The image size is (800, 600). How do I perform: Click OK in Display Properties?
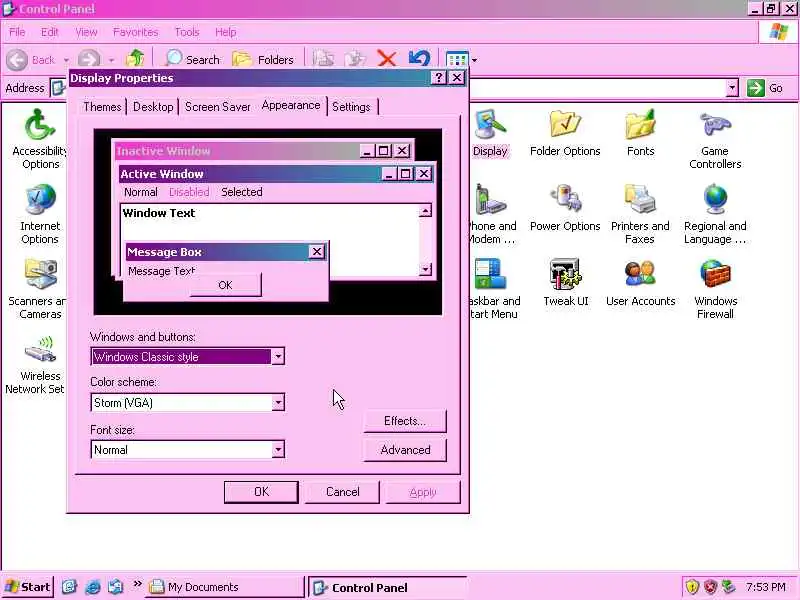[261, 492]
